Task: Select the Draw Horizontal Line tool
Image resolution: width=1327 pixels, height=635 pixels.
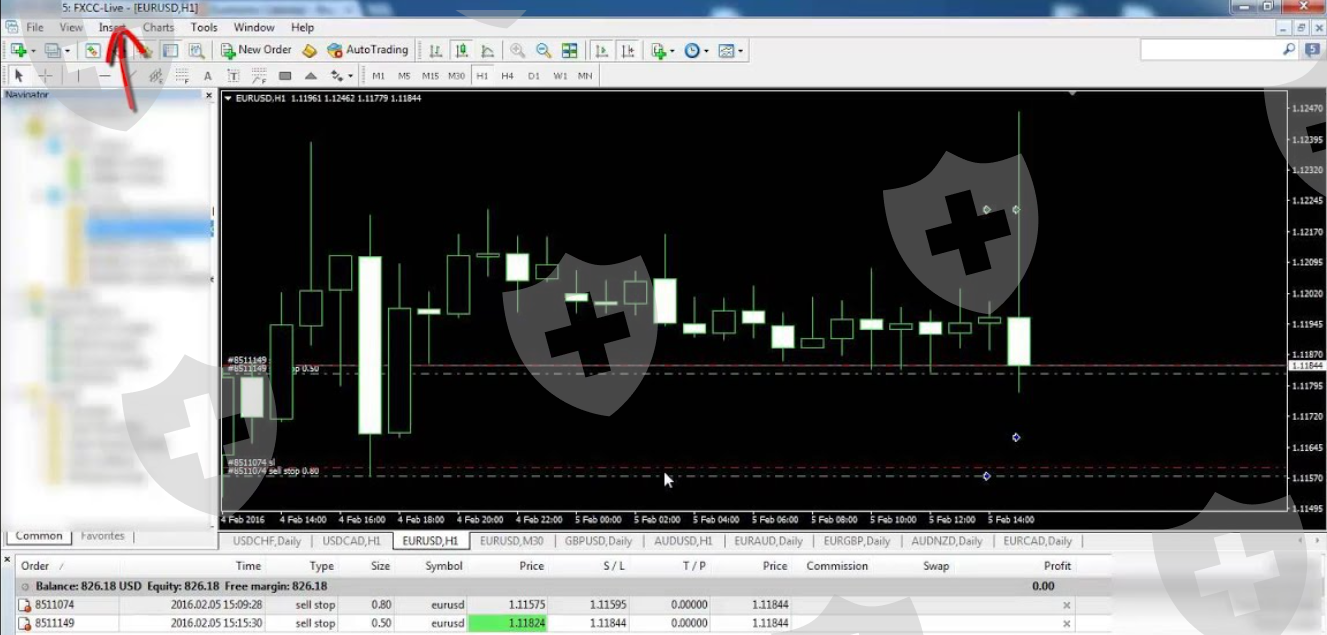Action: pos(104,76)
